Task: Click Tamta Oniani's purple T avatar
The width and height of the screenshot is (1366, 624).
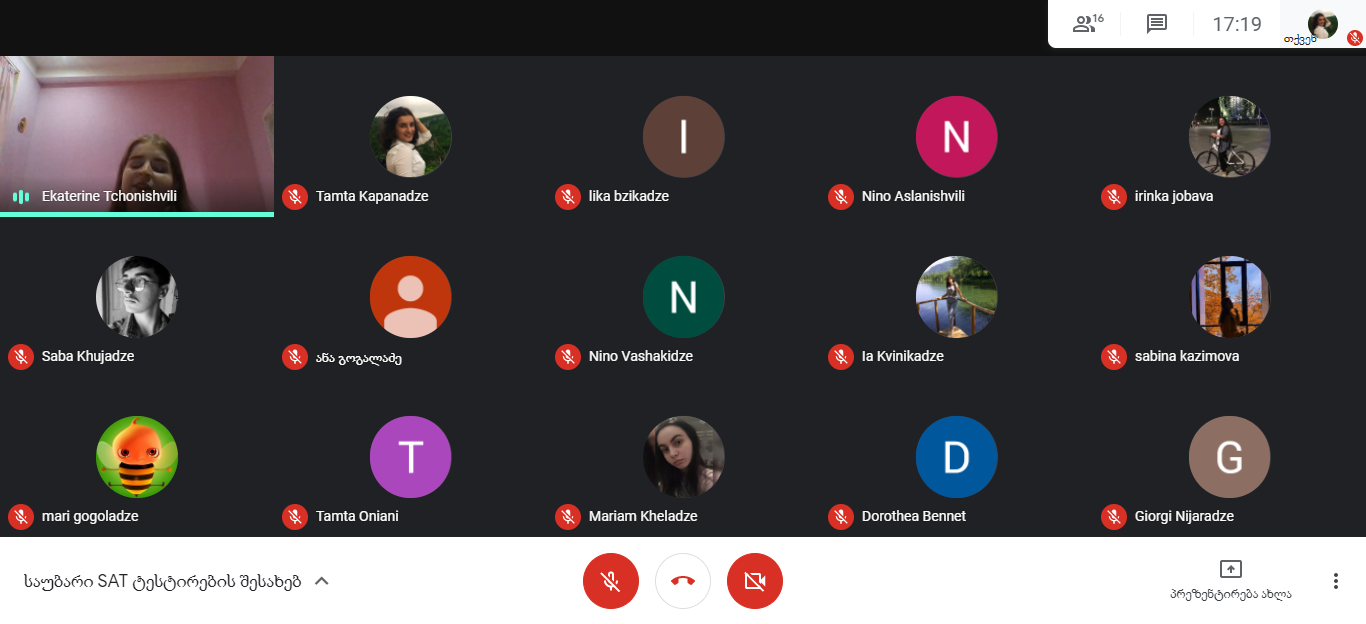Action: point(411,457)
